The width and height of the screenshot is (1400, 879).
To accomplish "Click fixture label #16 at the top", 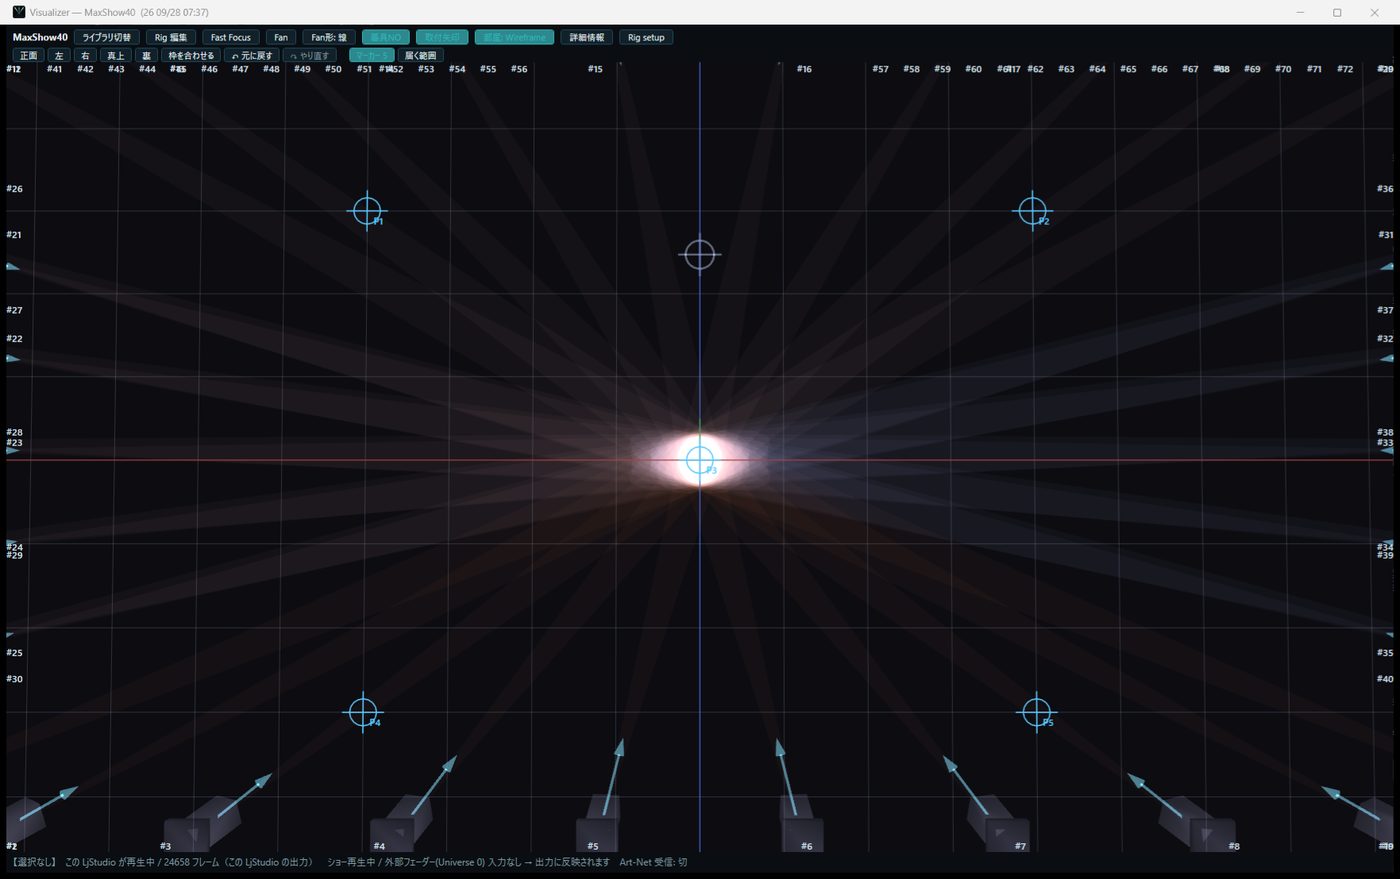I will (x=804, y=69).
